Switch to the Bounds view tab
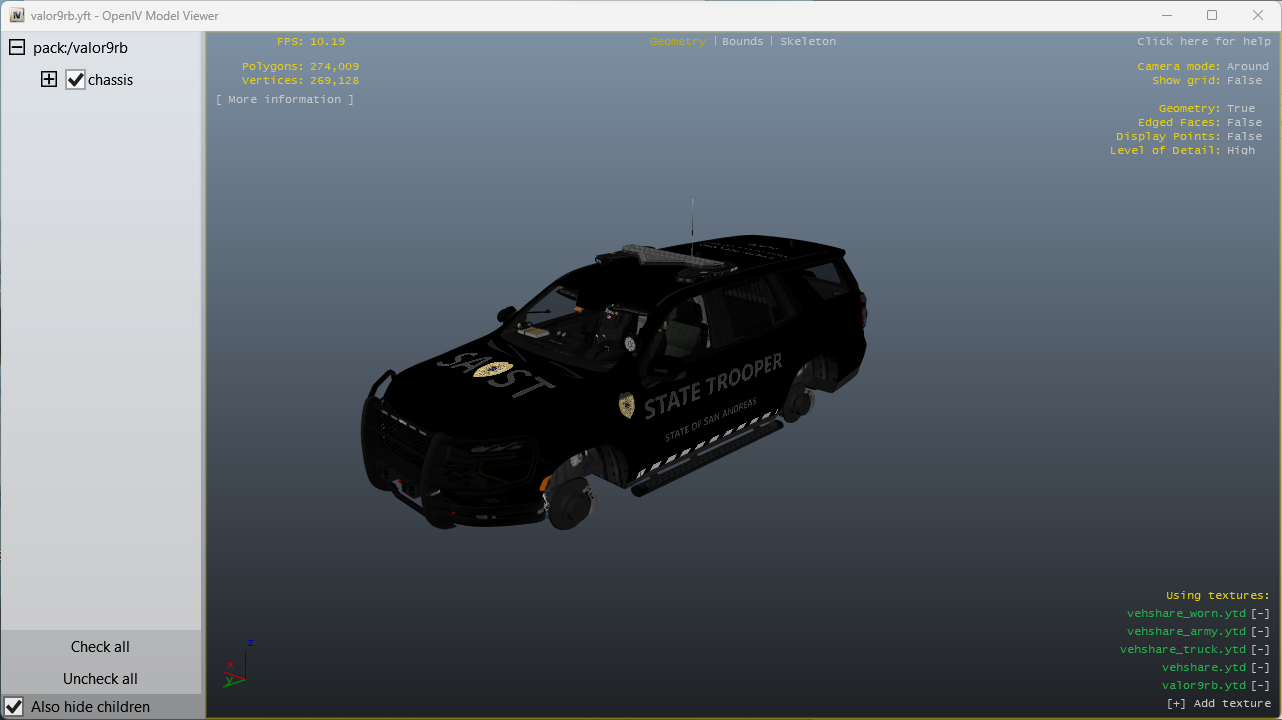 742,42
